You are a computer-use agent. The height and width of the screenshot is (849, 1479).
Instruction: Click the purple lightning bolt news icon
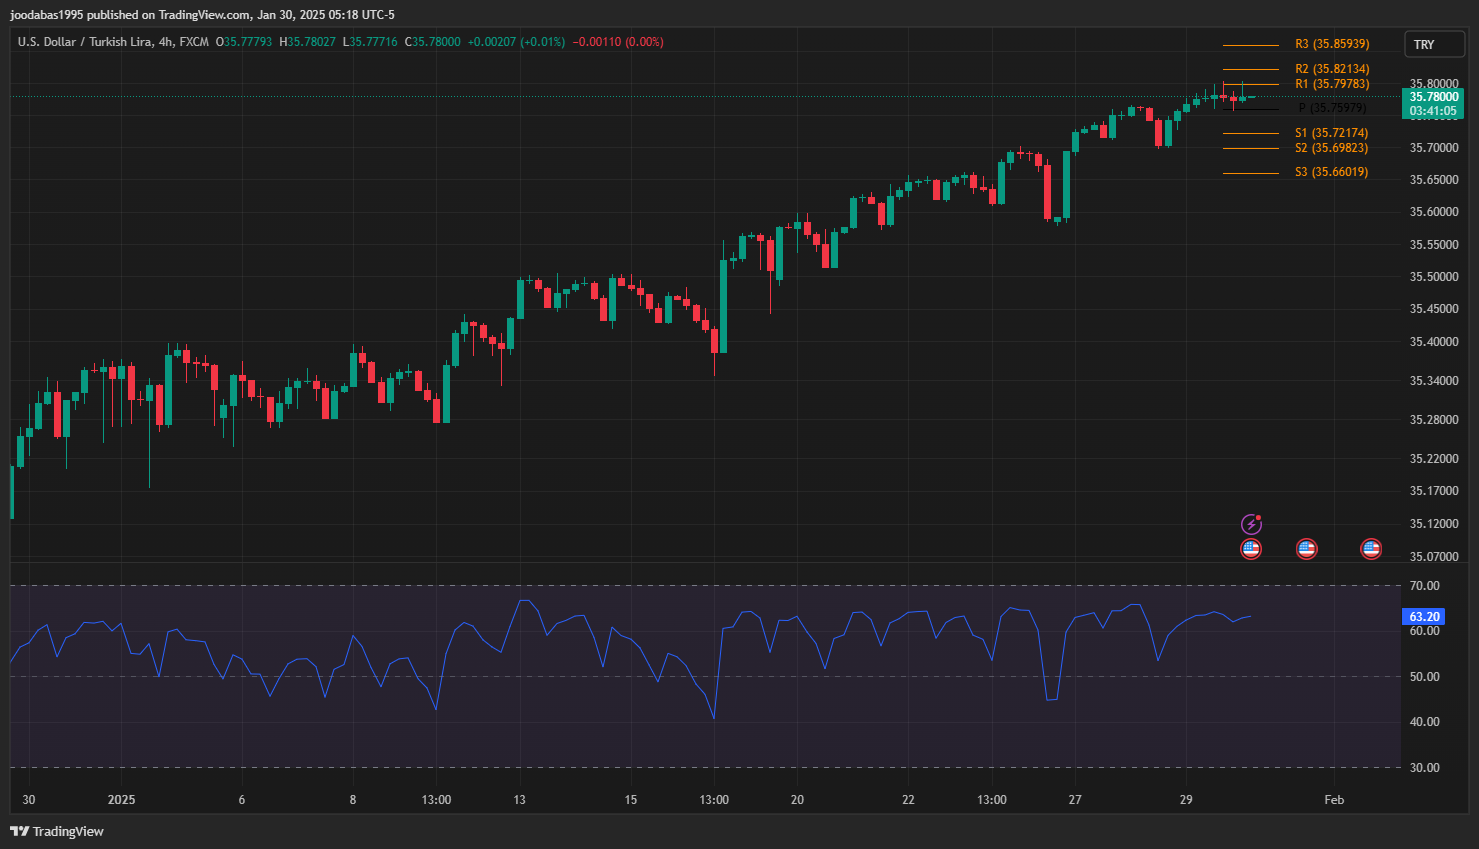point(1251,524)
